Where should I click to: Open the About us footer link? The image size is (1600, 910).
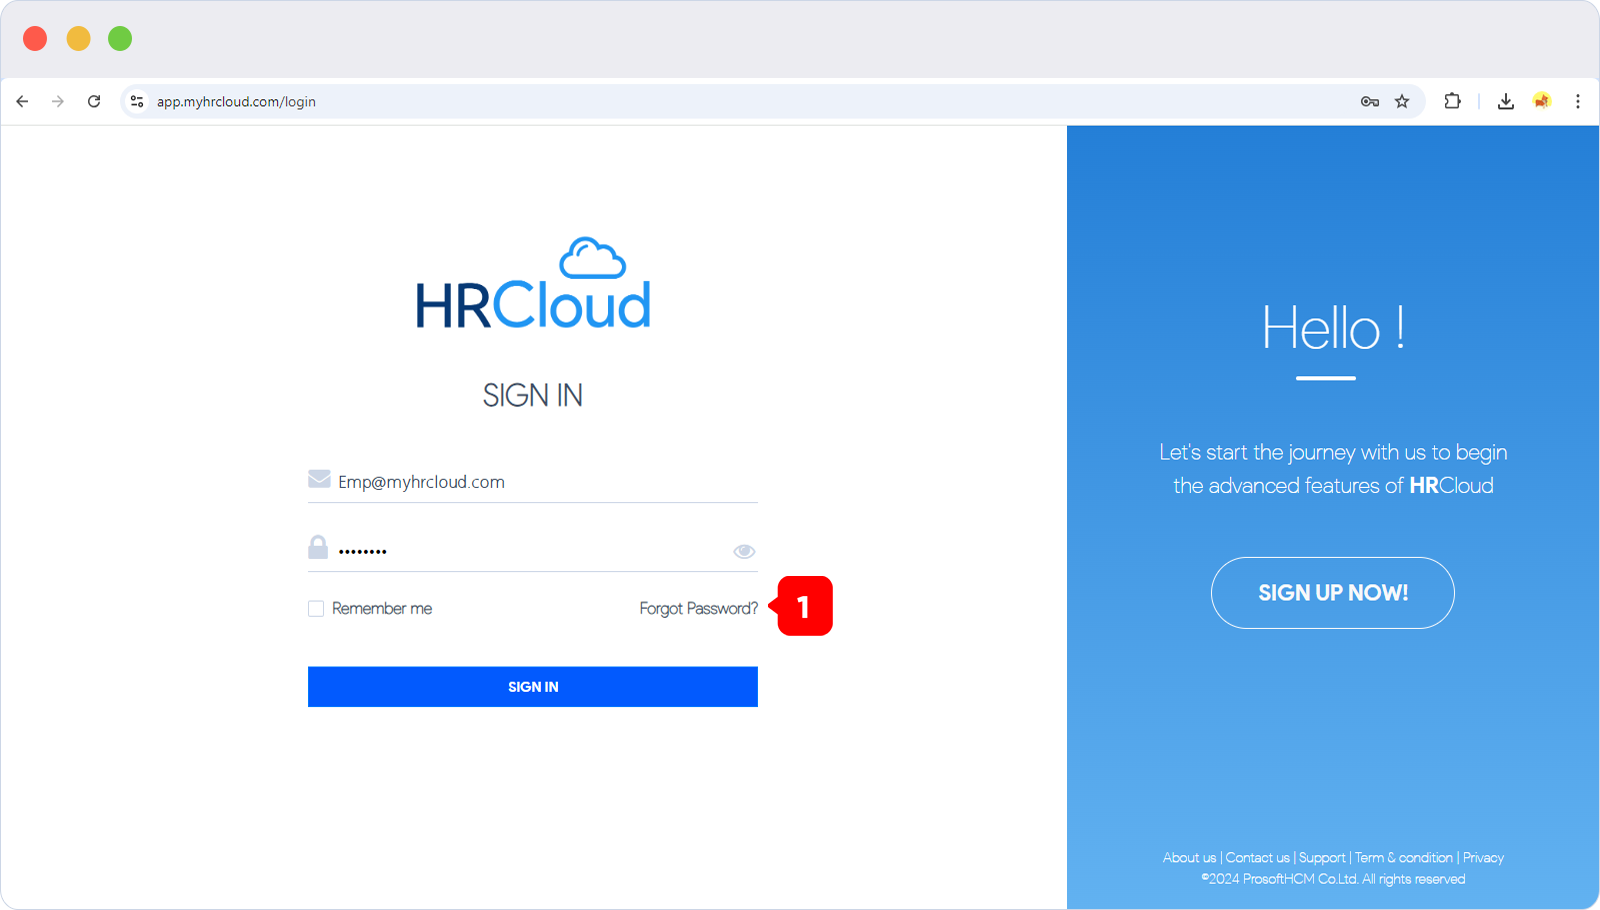click(x=1189, y=858)
